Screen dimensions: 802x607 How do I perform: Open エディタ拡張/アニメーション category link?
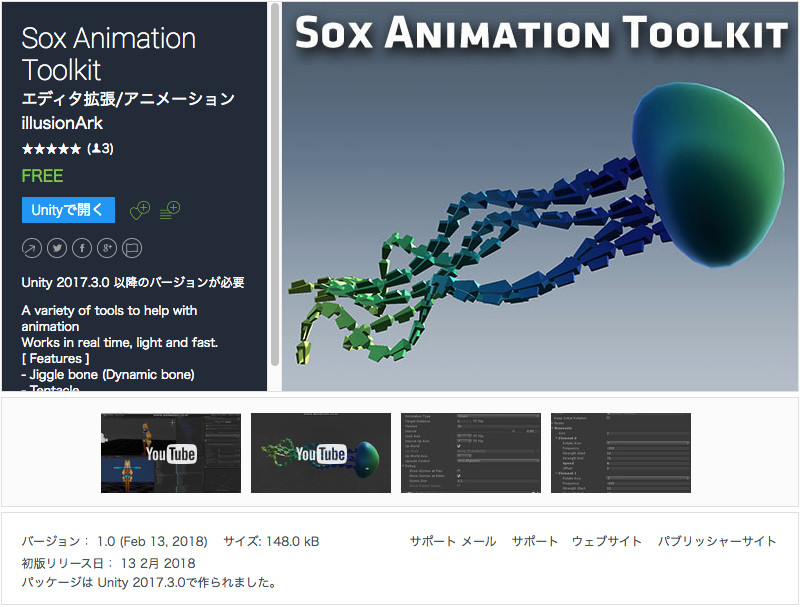click(x=128, y=99)
